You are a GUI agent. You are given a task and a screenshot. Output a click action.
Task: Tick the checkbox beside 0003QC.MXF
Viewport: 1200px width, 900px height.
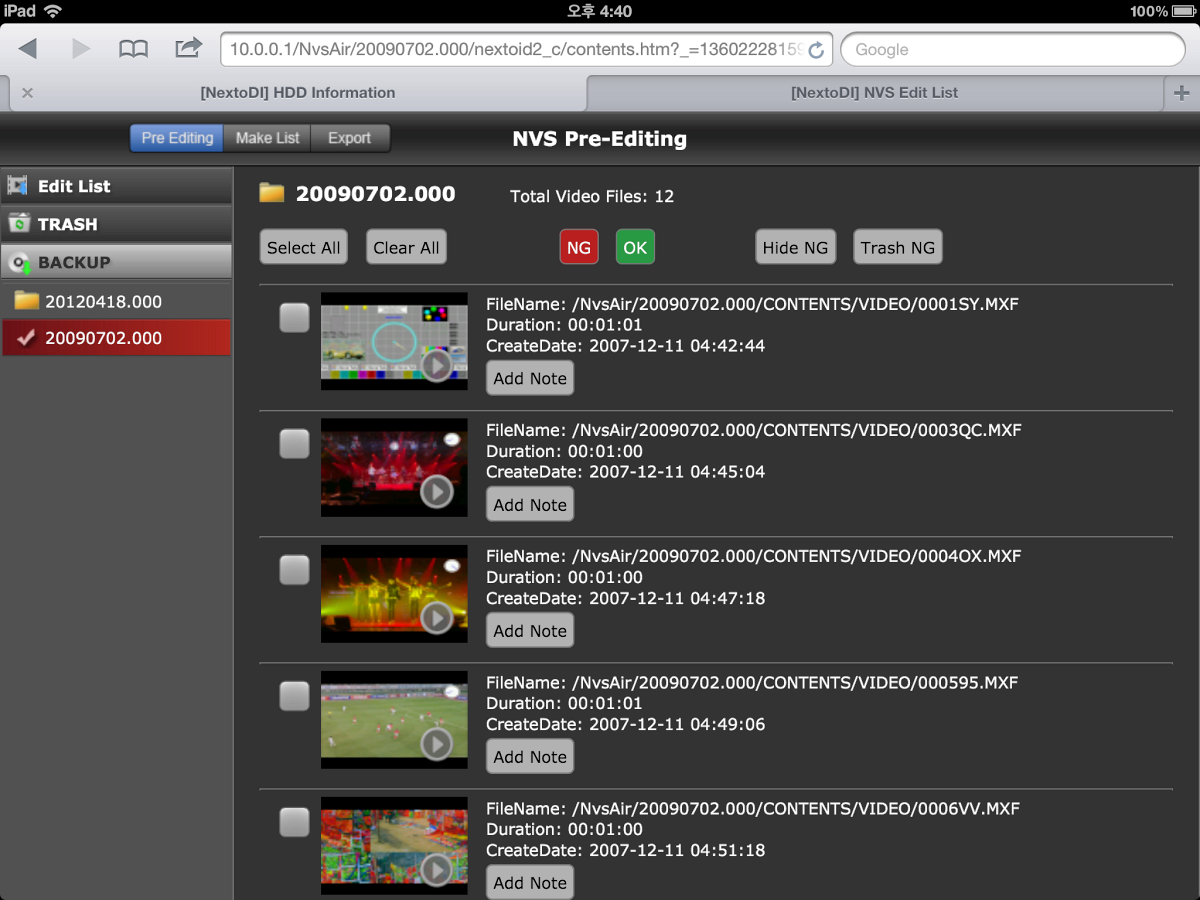tap(294, 444)
